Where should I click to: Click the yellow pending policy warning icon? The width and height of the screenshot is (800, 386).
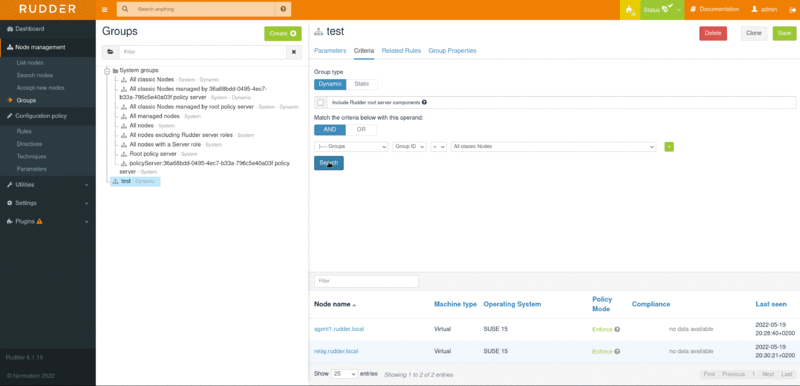tap(630, 10)
